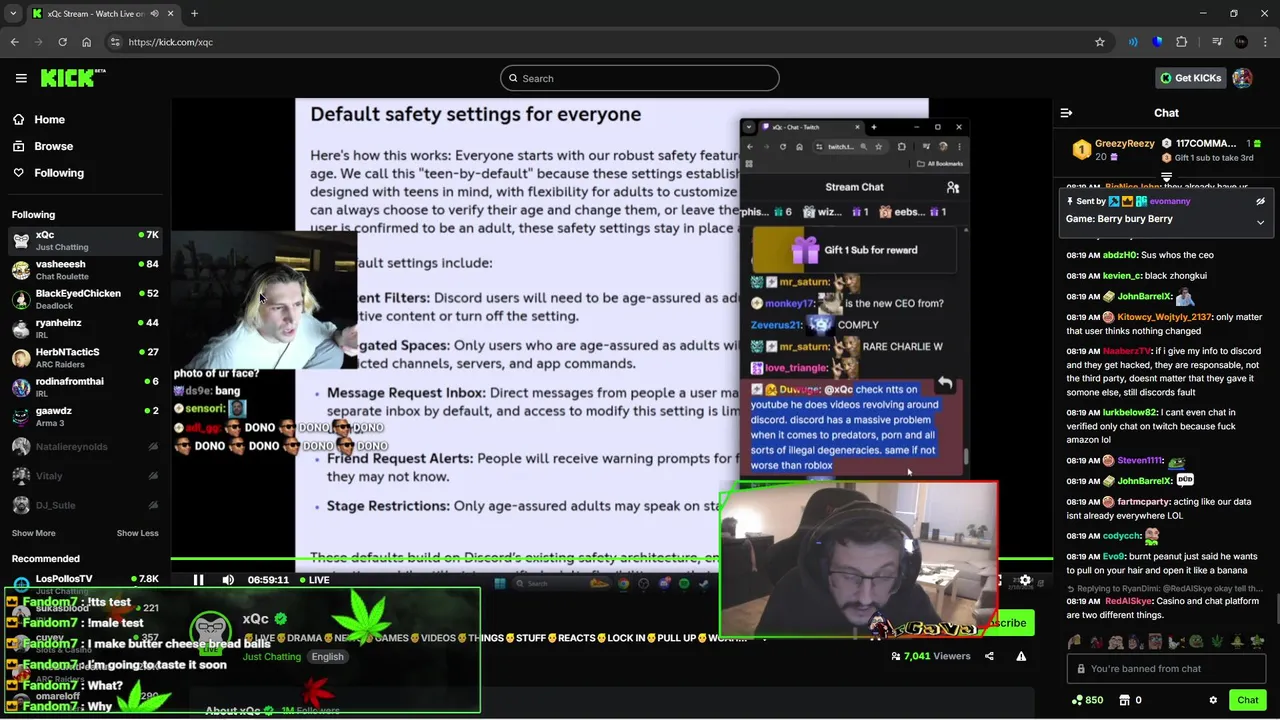Open gaawdz channel in sidebar
This screenshot has width=1280, height=720.
coord(85,416)
